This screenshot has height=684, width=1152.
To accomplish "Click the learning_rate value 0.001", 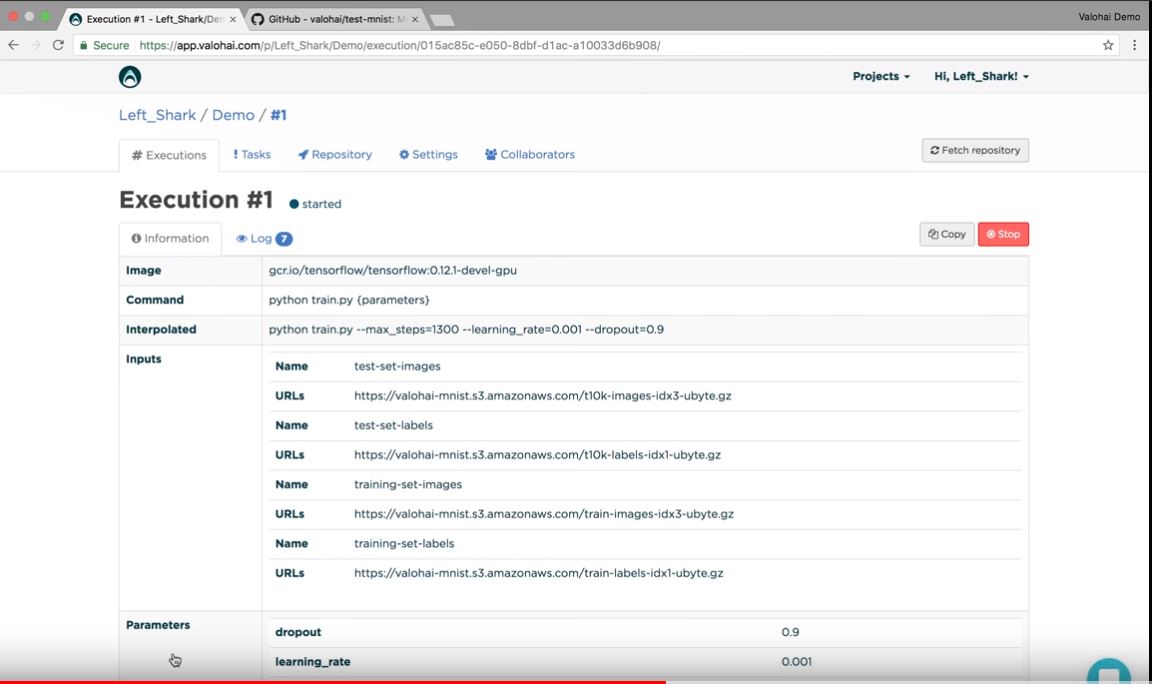I will pos(796,661).
